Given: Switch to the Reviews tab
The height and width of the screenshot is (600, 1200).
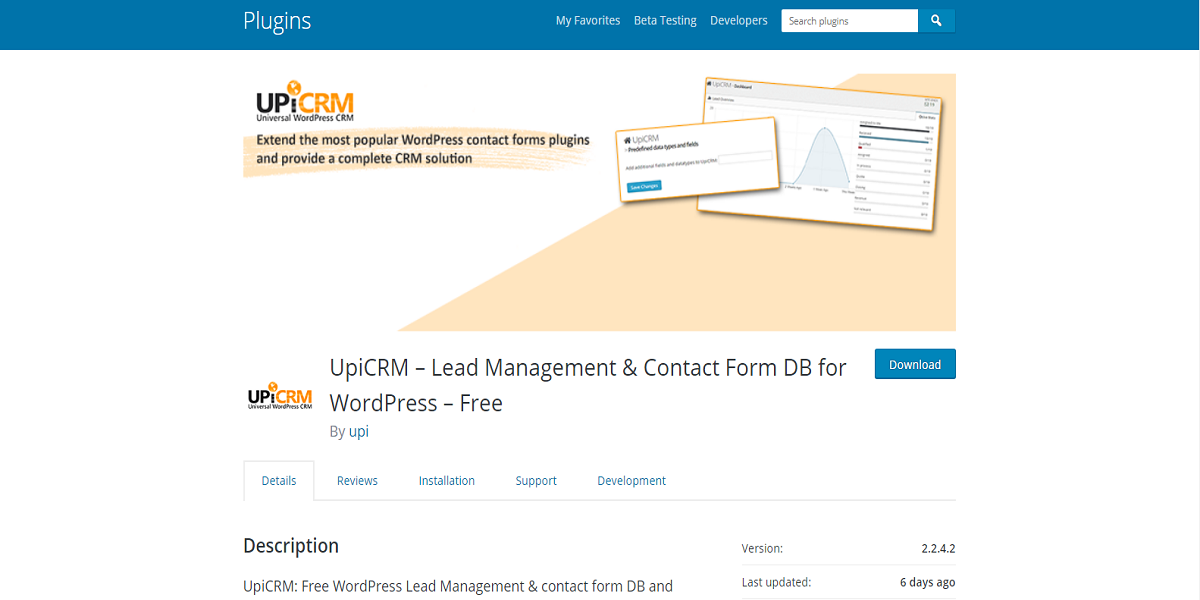Looking at the screenshot, I should click(x=357, y=481).
